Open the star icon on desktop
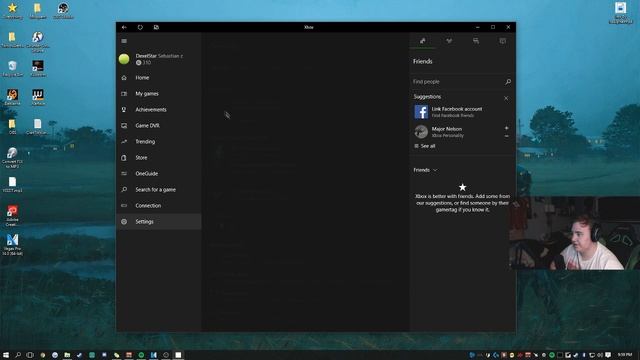The image size is (640, 360). (x=13, y=11)
